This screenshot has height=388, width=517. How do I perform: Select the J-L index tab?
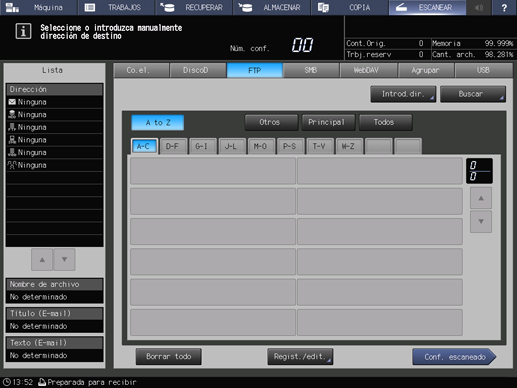pyautogui.click(x=232, y=146)
